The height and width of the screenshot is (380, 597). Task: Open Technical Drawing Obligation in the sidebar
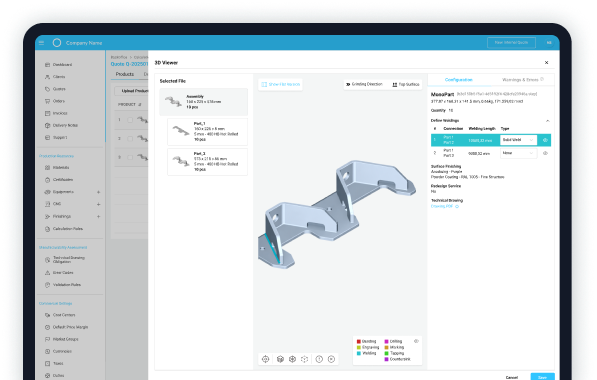tap(65, 260)
